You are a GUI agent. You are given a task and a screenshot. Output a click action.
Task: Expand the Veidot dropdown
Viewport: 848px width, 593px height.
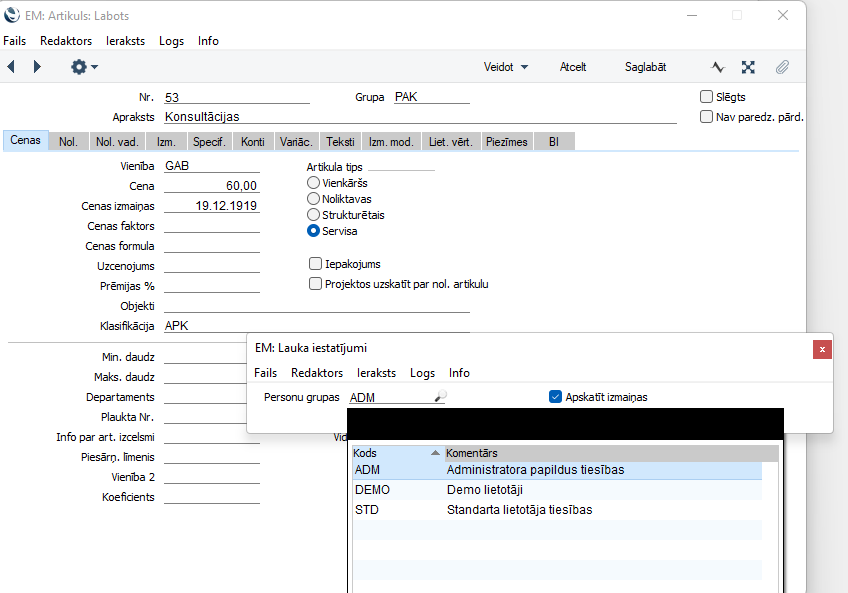(x=505, y=67)
